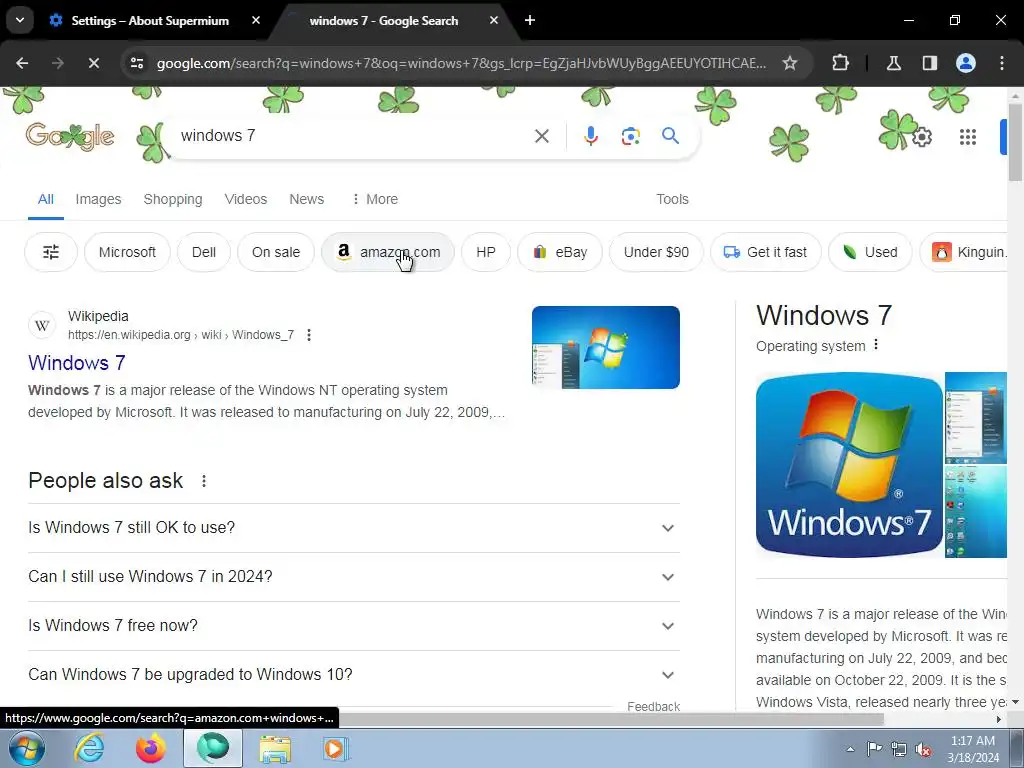Apply the On sale filter chip
This screenshot has width=1024, height=768.
[x=276, y=252]
